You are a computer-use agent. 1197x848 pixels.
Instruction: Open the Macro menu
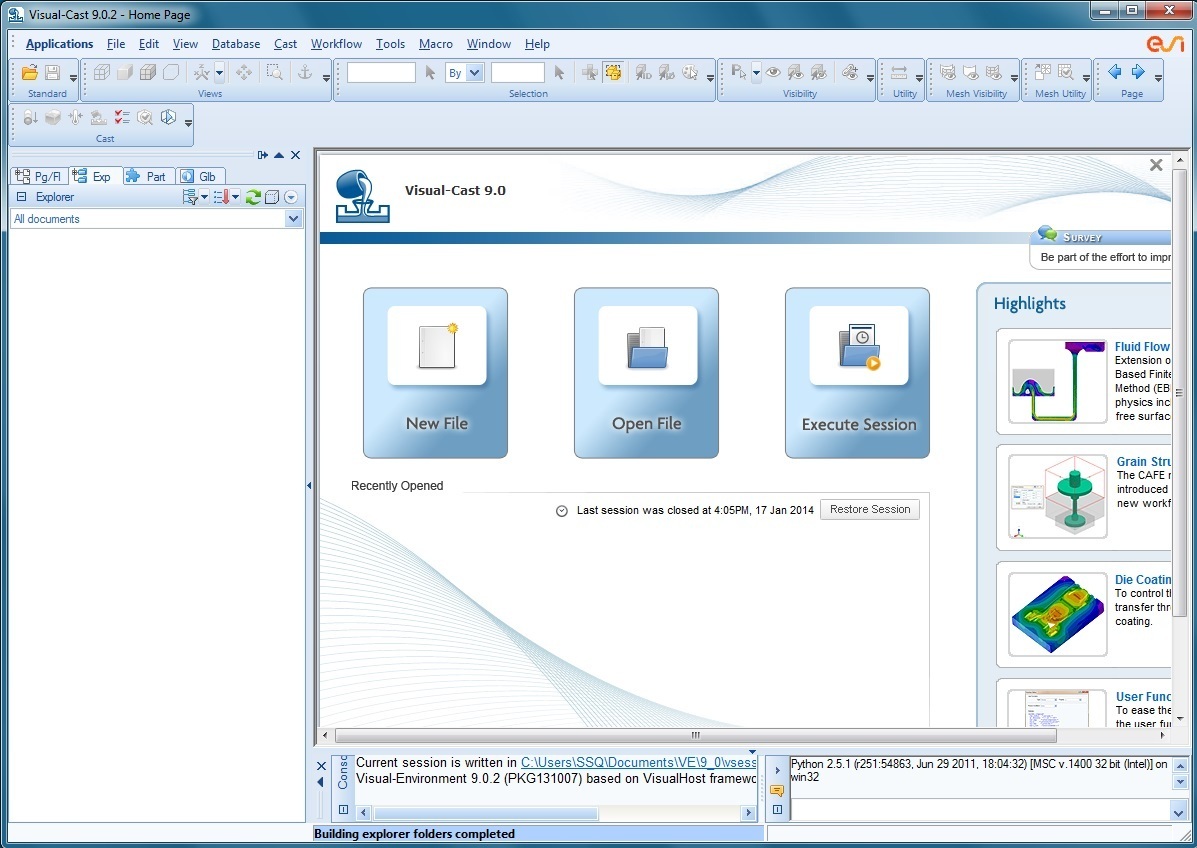tap(436, 44)
